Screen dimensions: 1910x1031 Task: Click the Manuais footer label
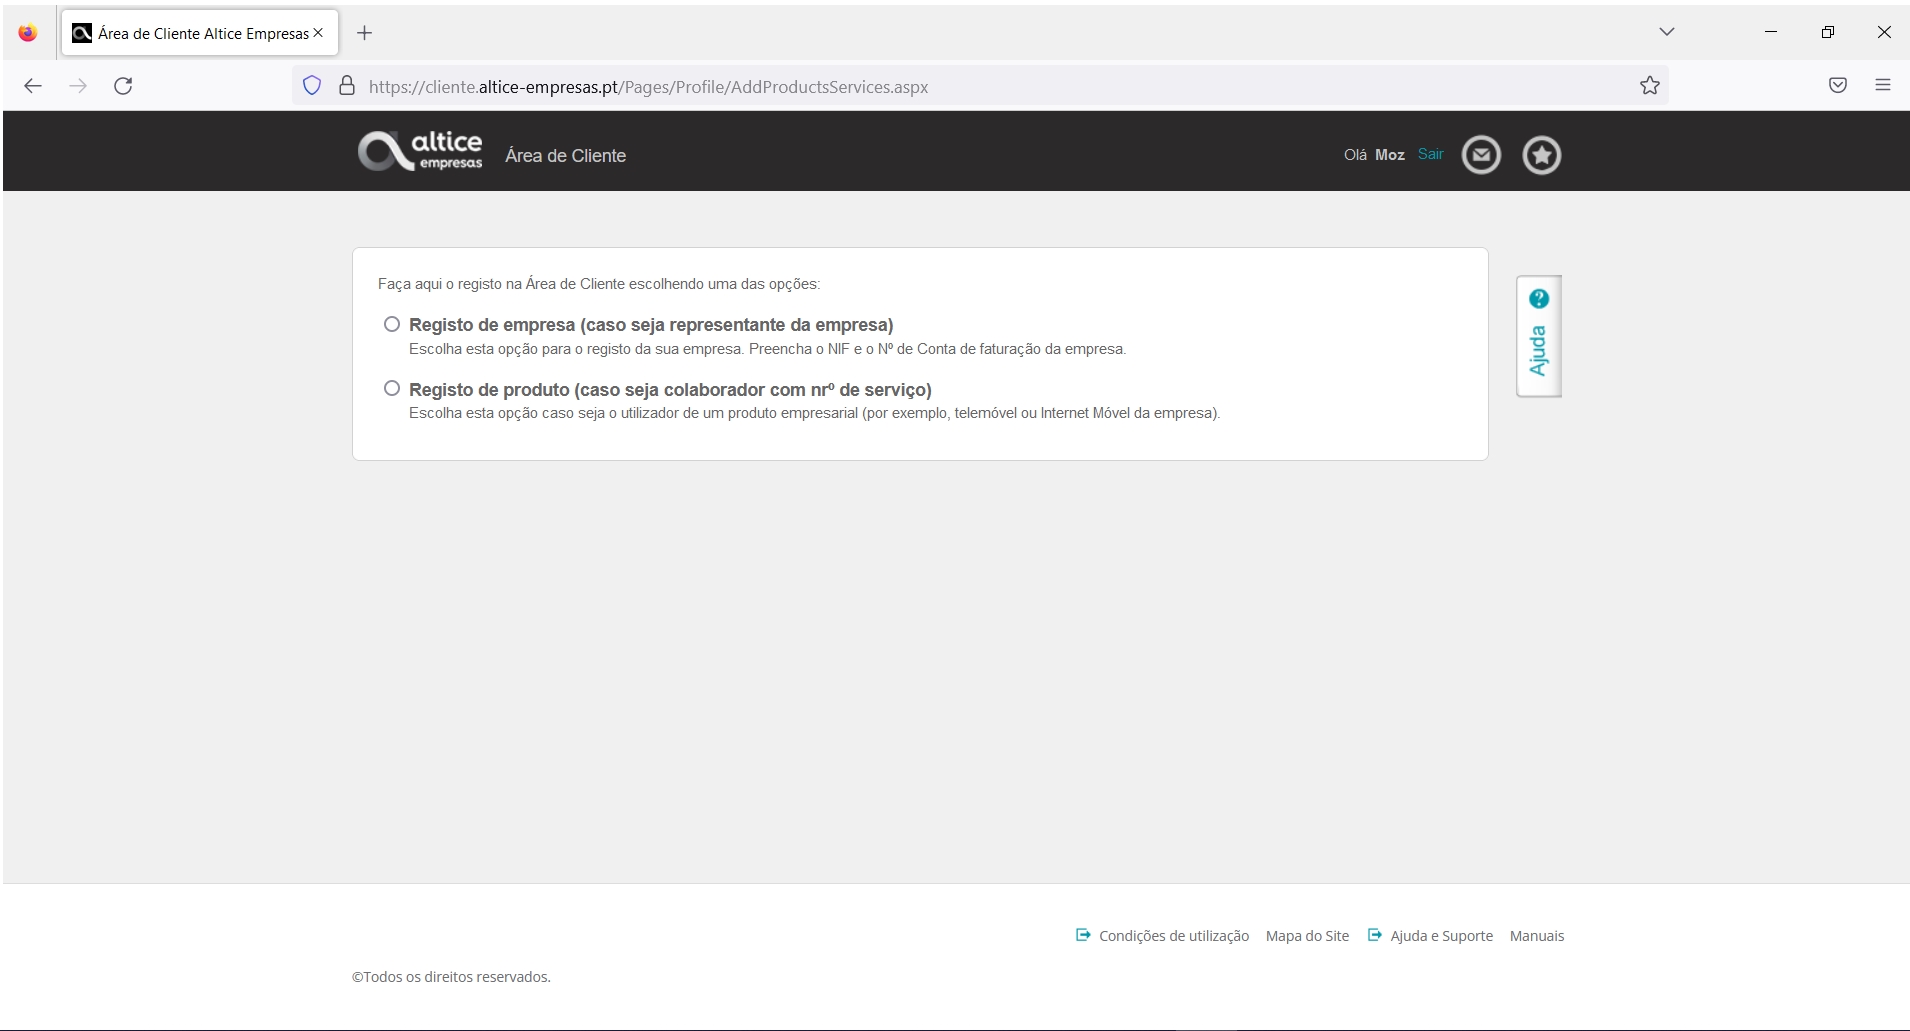(x=1536, y=936)
